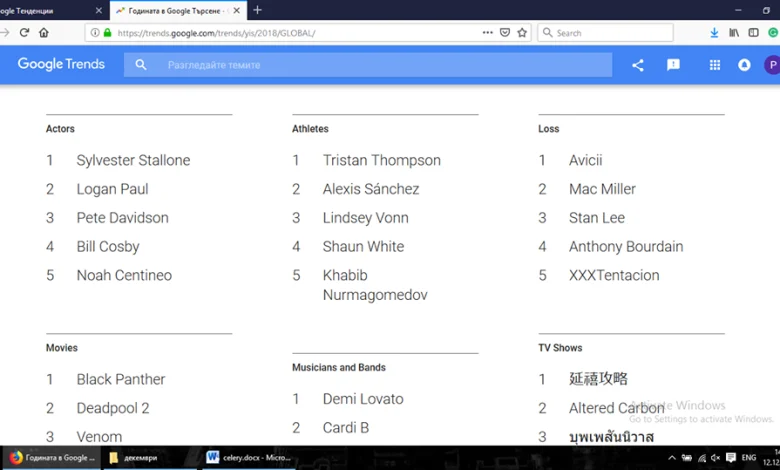Click Alexis Sánchez entry
The image size is (780, 470).
(x=371, y=189)
